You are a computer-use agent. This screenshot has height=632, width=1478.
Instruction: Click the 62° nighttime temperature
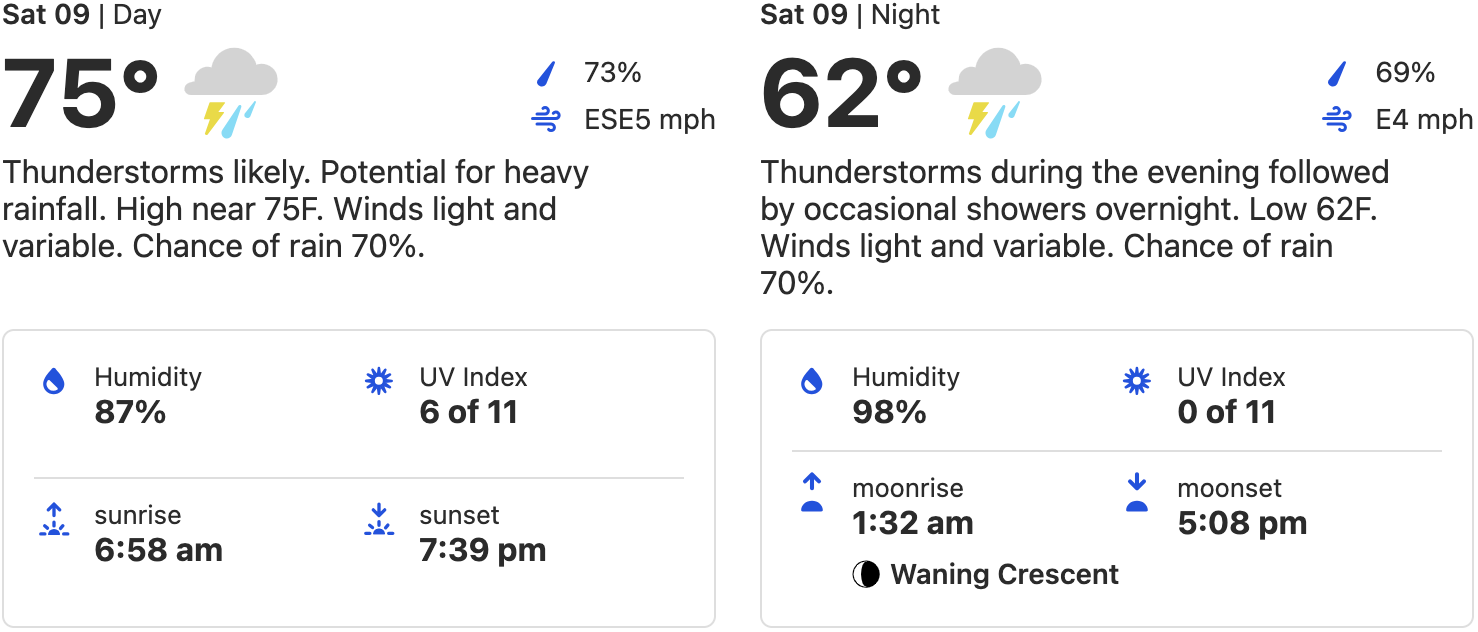coord(842,94)
